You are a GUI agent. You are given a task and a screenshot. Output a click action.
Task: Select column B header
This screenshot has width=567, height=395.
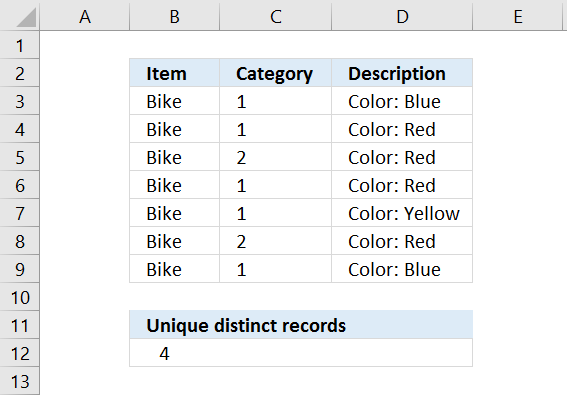(x=175, y=16)
